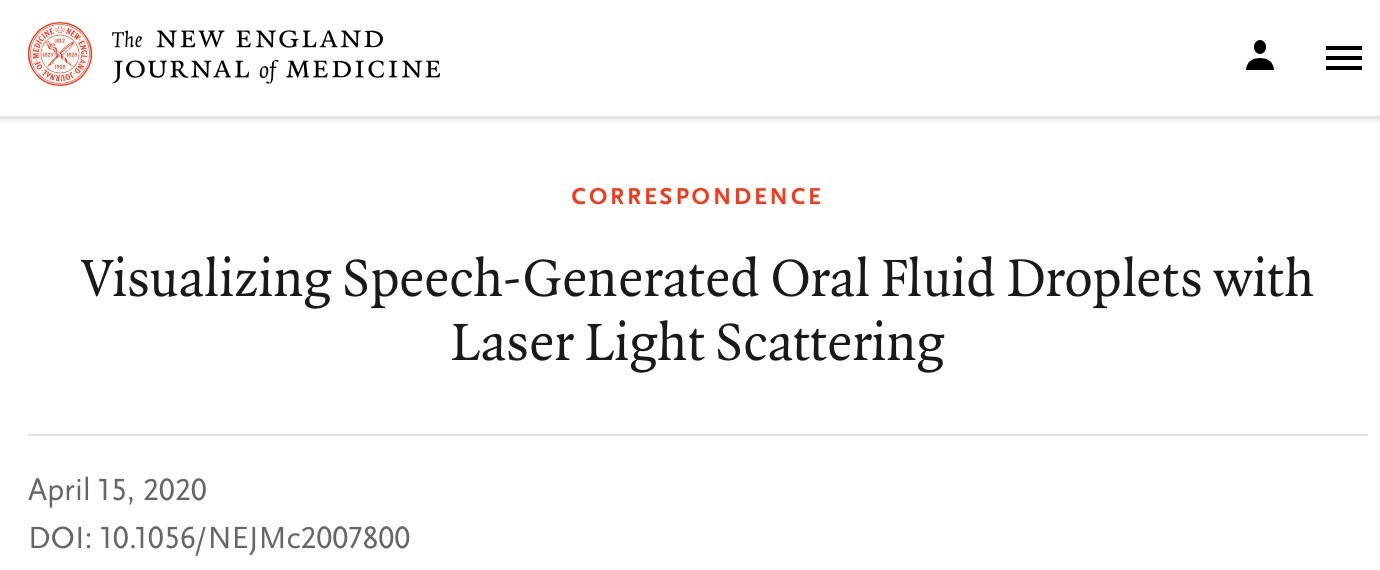Open the user account profile icon
The height and width of the screenshot is (570, 1380).
[x=1260, y=56]
